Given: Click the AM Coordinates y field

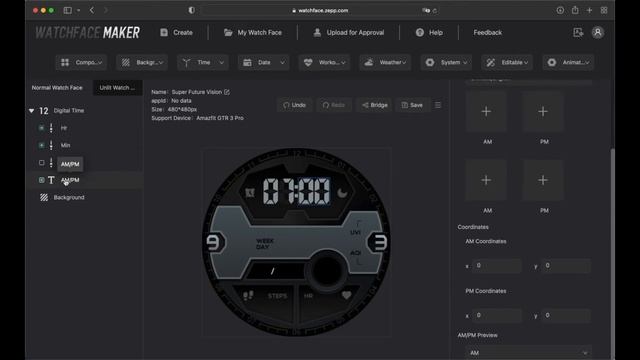Looking at the screenshot, I should tap(566, 266).
